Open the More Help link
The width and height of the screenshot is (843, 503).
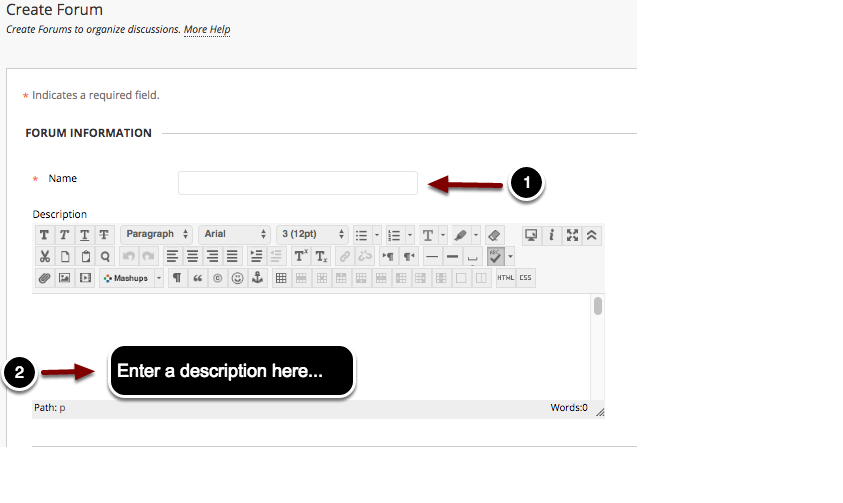point(207,30)
